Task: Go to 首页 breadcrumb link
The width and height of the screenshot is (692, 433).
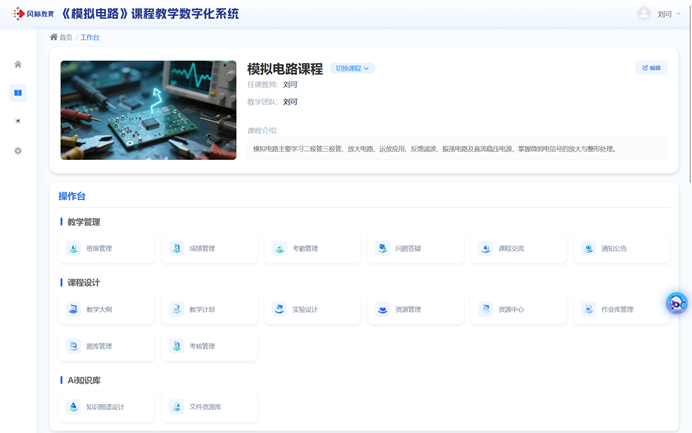Action: [66, 38]
